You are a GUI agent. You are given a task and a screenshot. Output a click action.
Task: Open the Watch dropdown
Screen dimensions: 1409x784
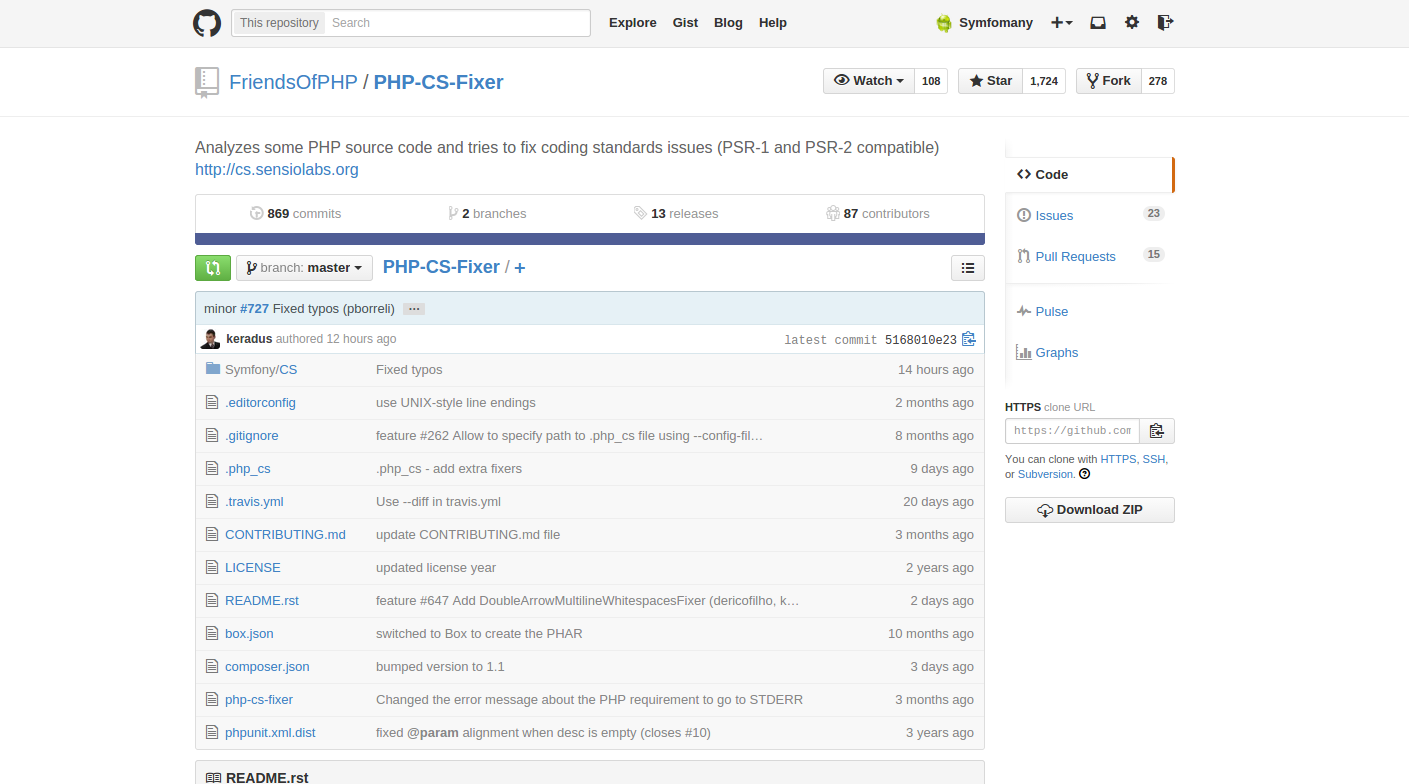(x=869, y=81)
